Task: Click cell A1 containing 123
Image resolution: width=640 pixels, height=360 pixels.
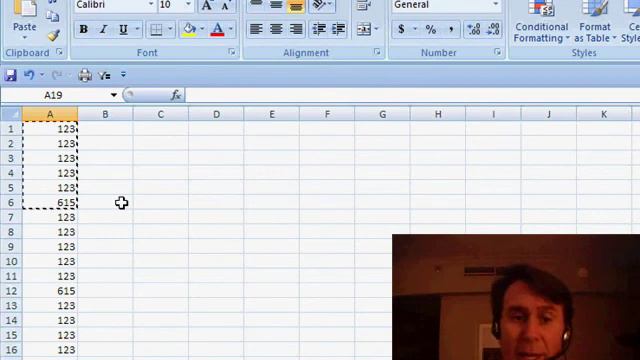Action: [50, 129]
